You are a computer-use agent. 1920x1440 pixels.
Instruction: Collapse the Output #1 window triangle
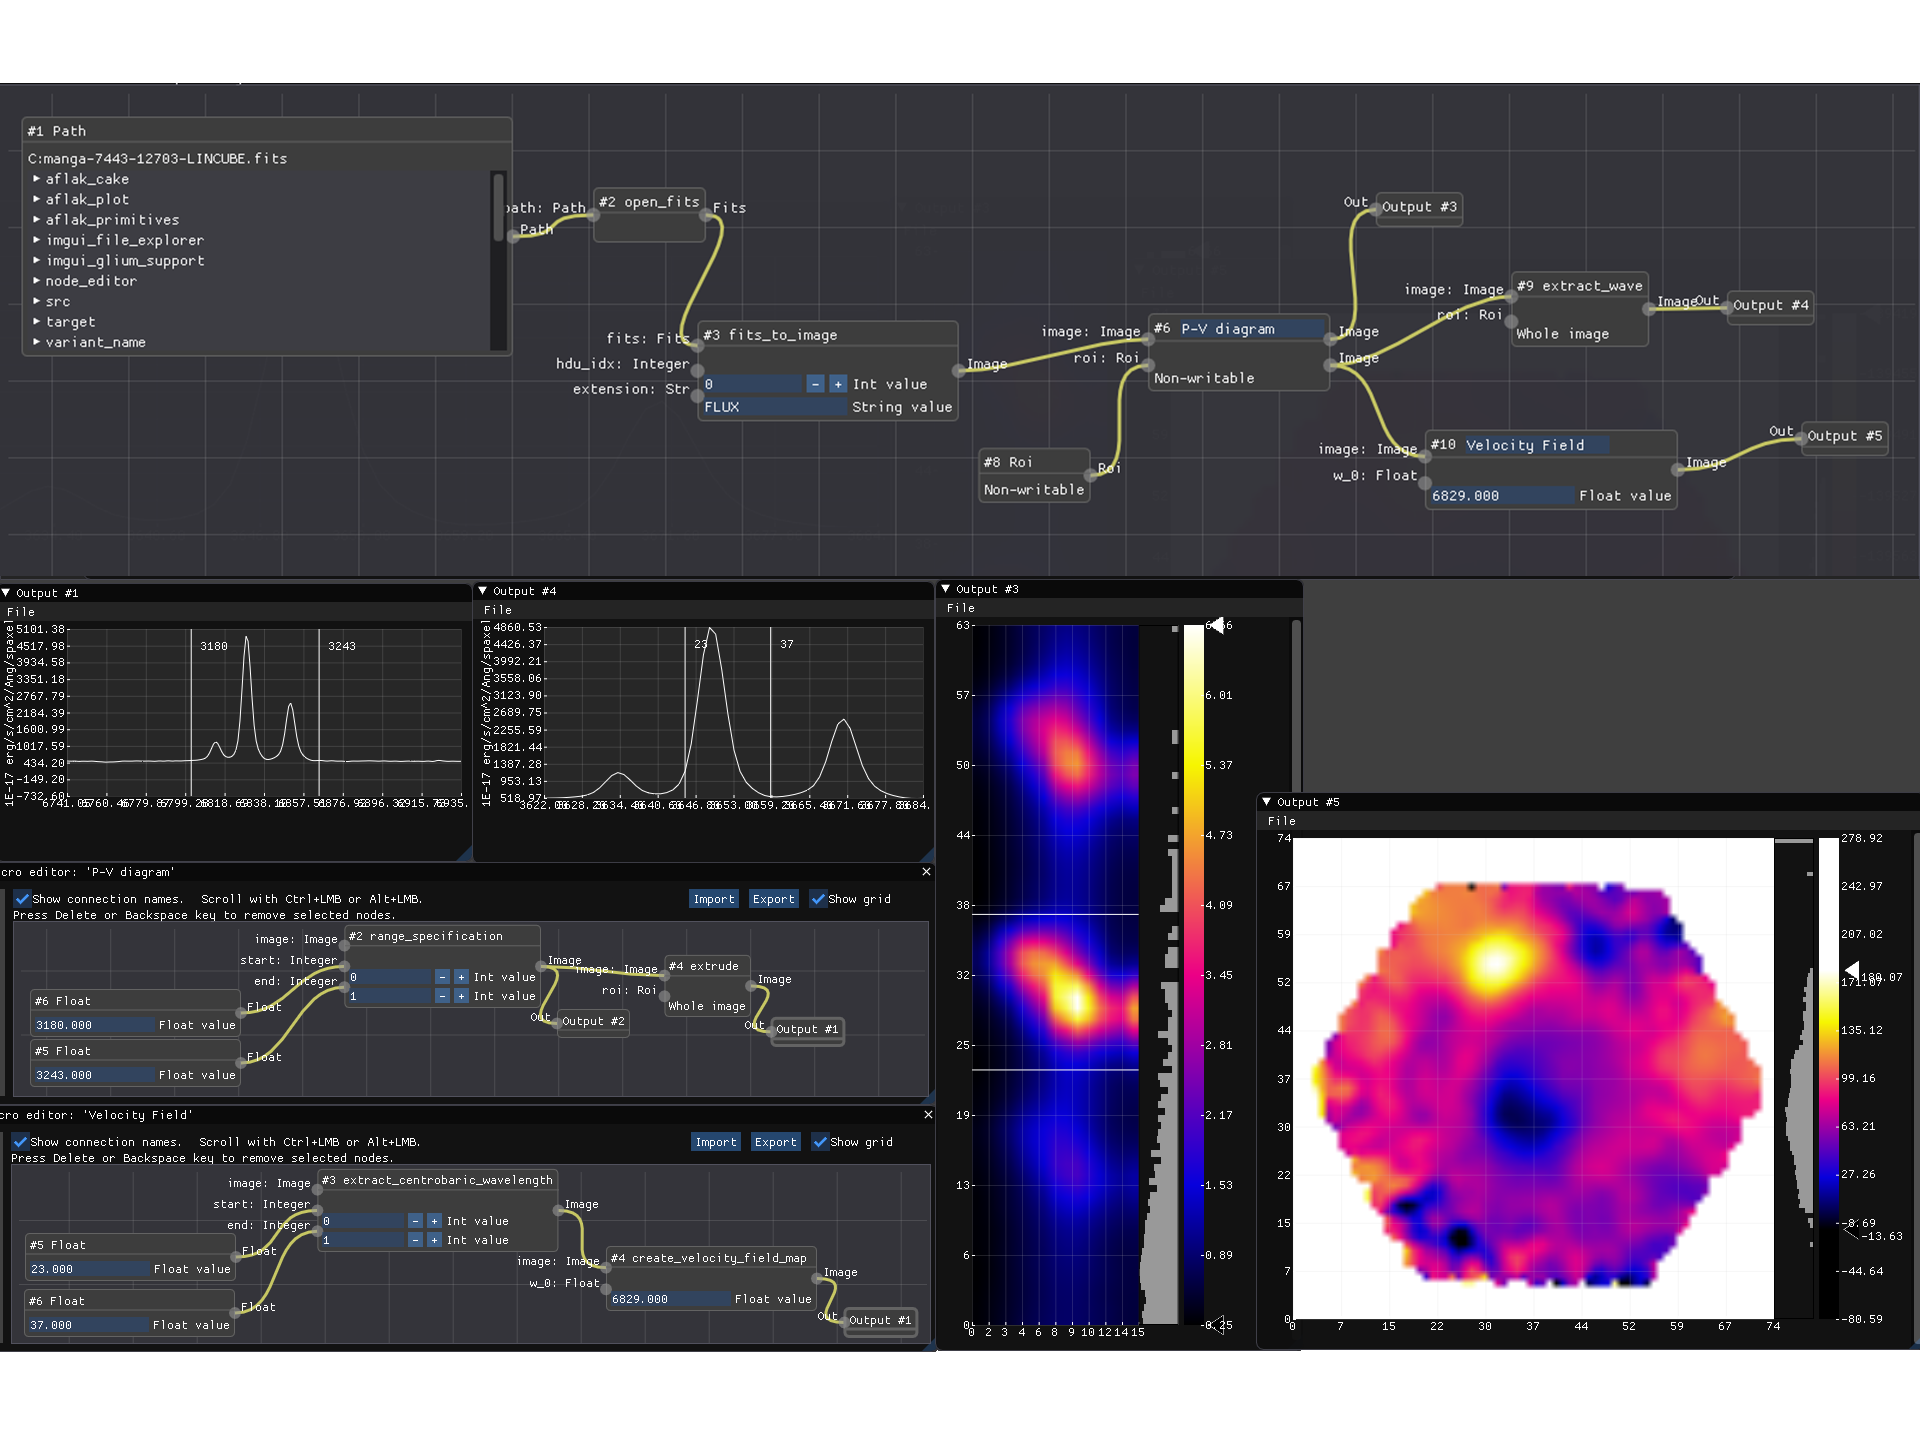6,593
